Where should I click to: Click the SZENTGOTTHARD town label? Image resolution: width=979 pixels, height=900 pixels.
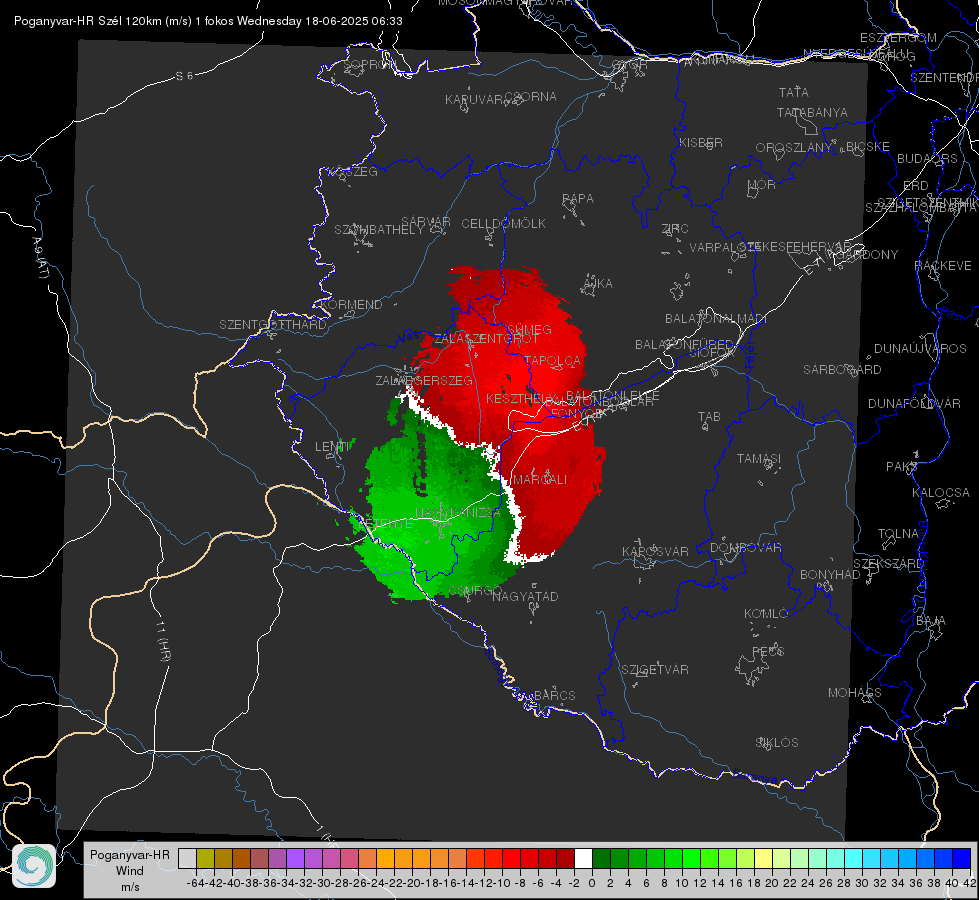tap(273, 324)
